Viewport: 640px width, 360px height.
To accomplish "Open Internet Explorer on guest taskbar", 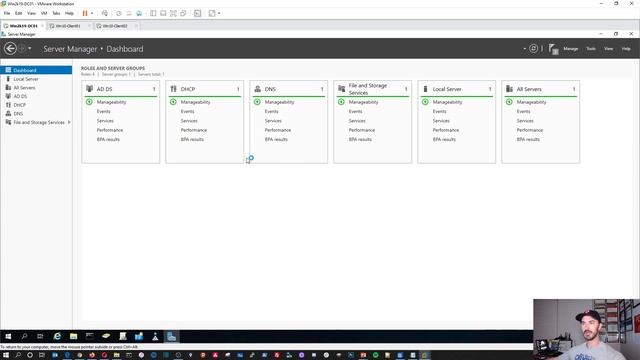I will [x=57, y=336].
